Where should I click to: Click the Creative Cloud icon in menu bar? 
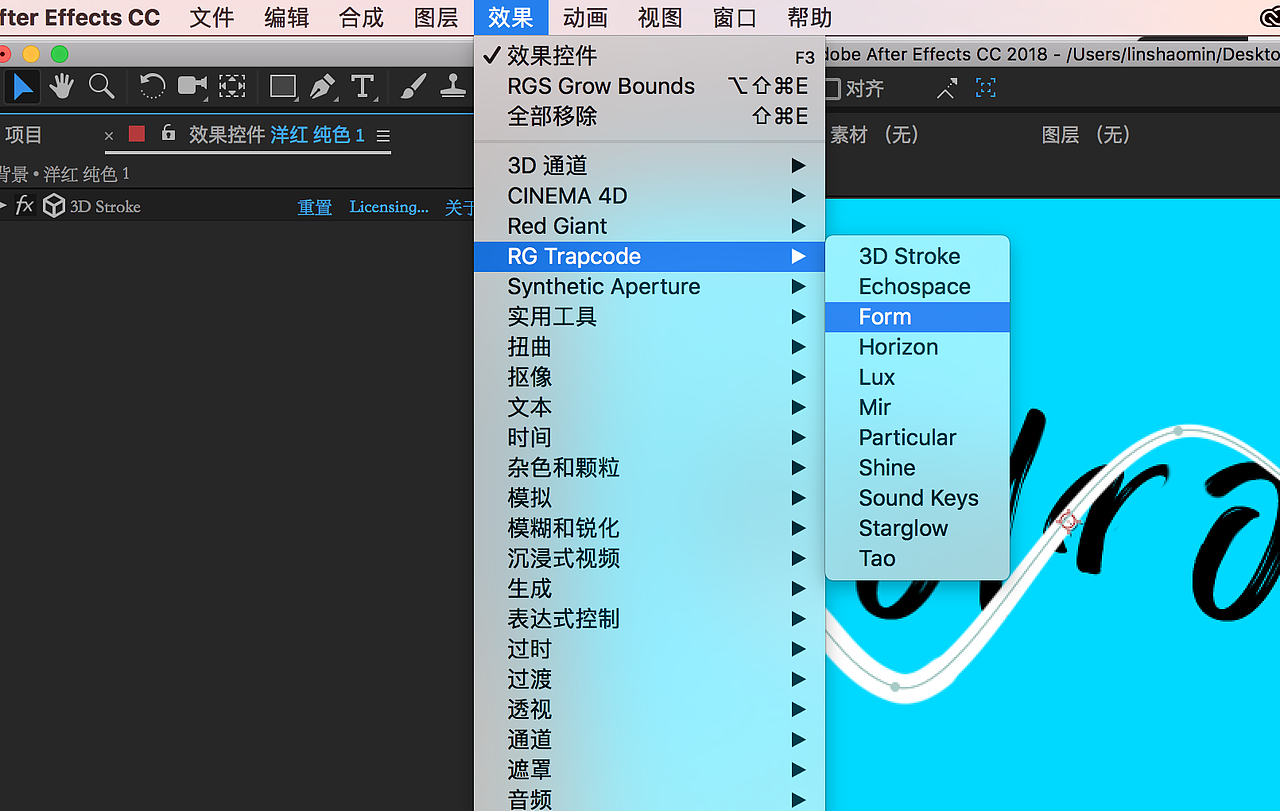coord(1270,17)
